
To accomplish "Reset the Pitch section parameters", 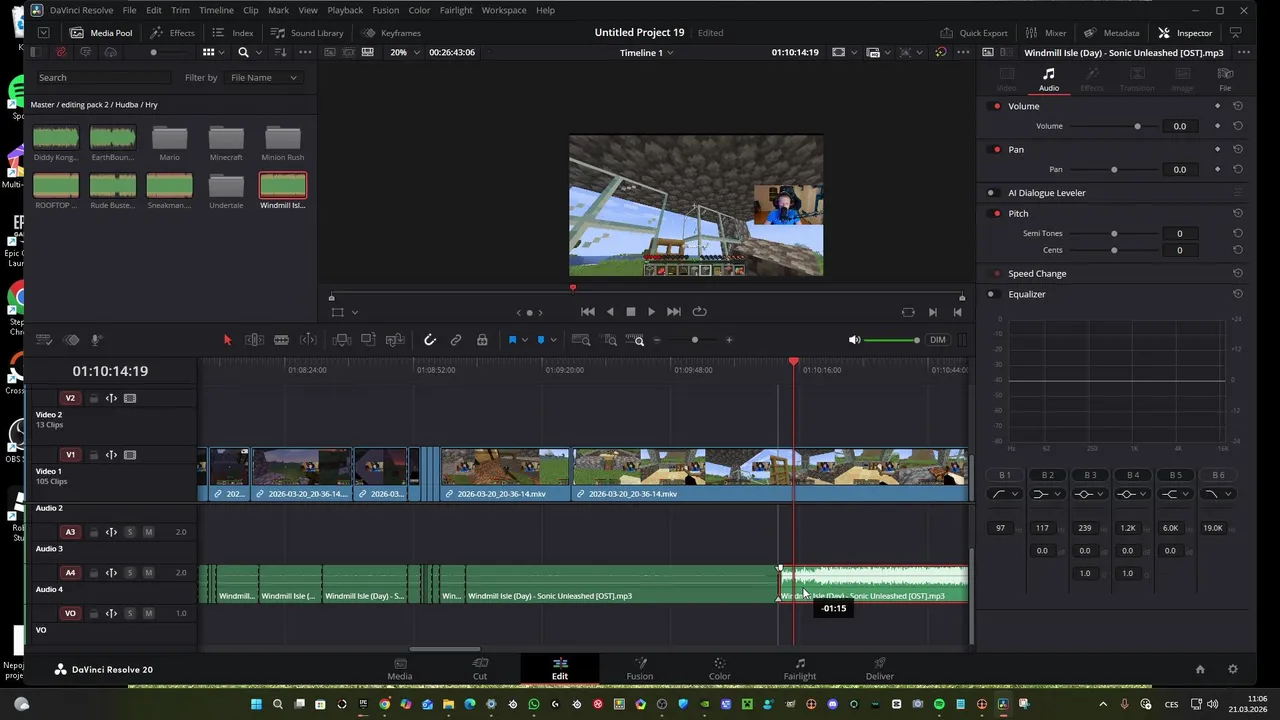I will [1238, 213].
